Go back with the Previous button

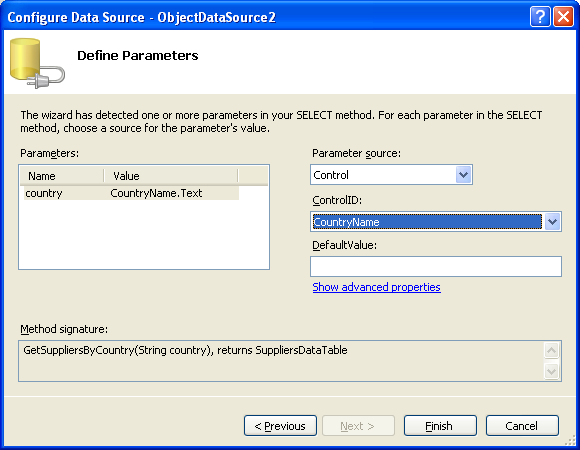point(280,426)
